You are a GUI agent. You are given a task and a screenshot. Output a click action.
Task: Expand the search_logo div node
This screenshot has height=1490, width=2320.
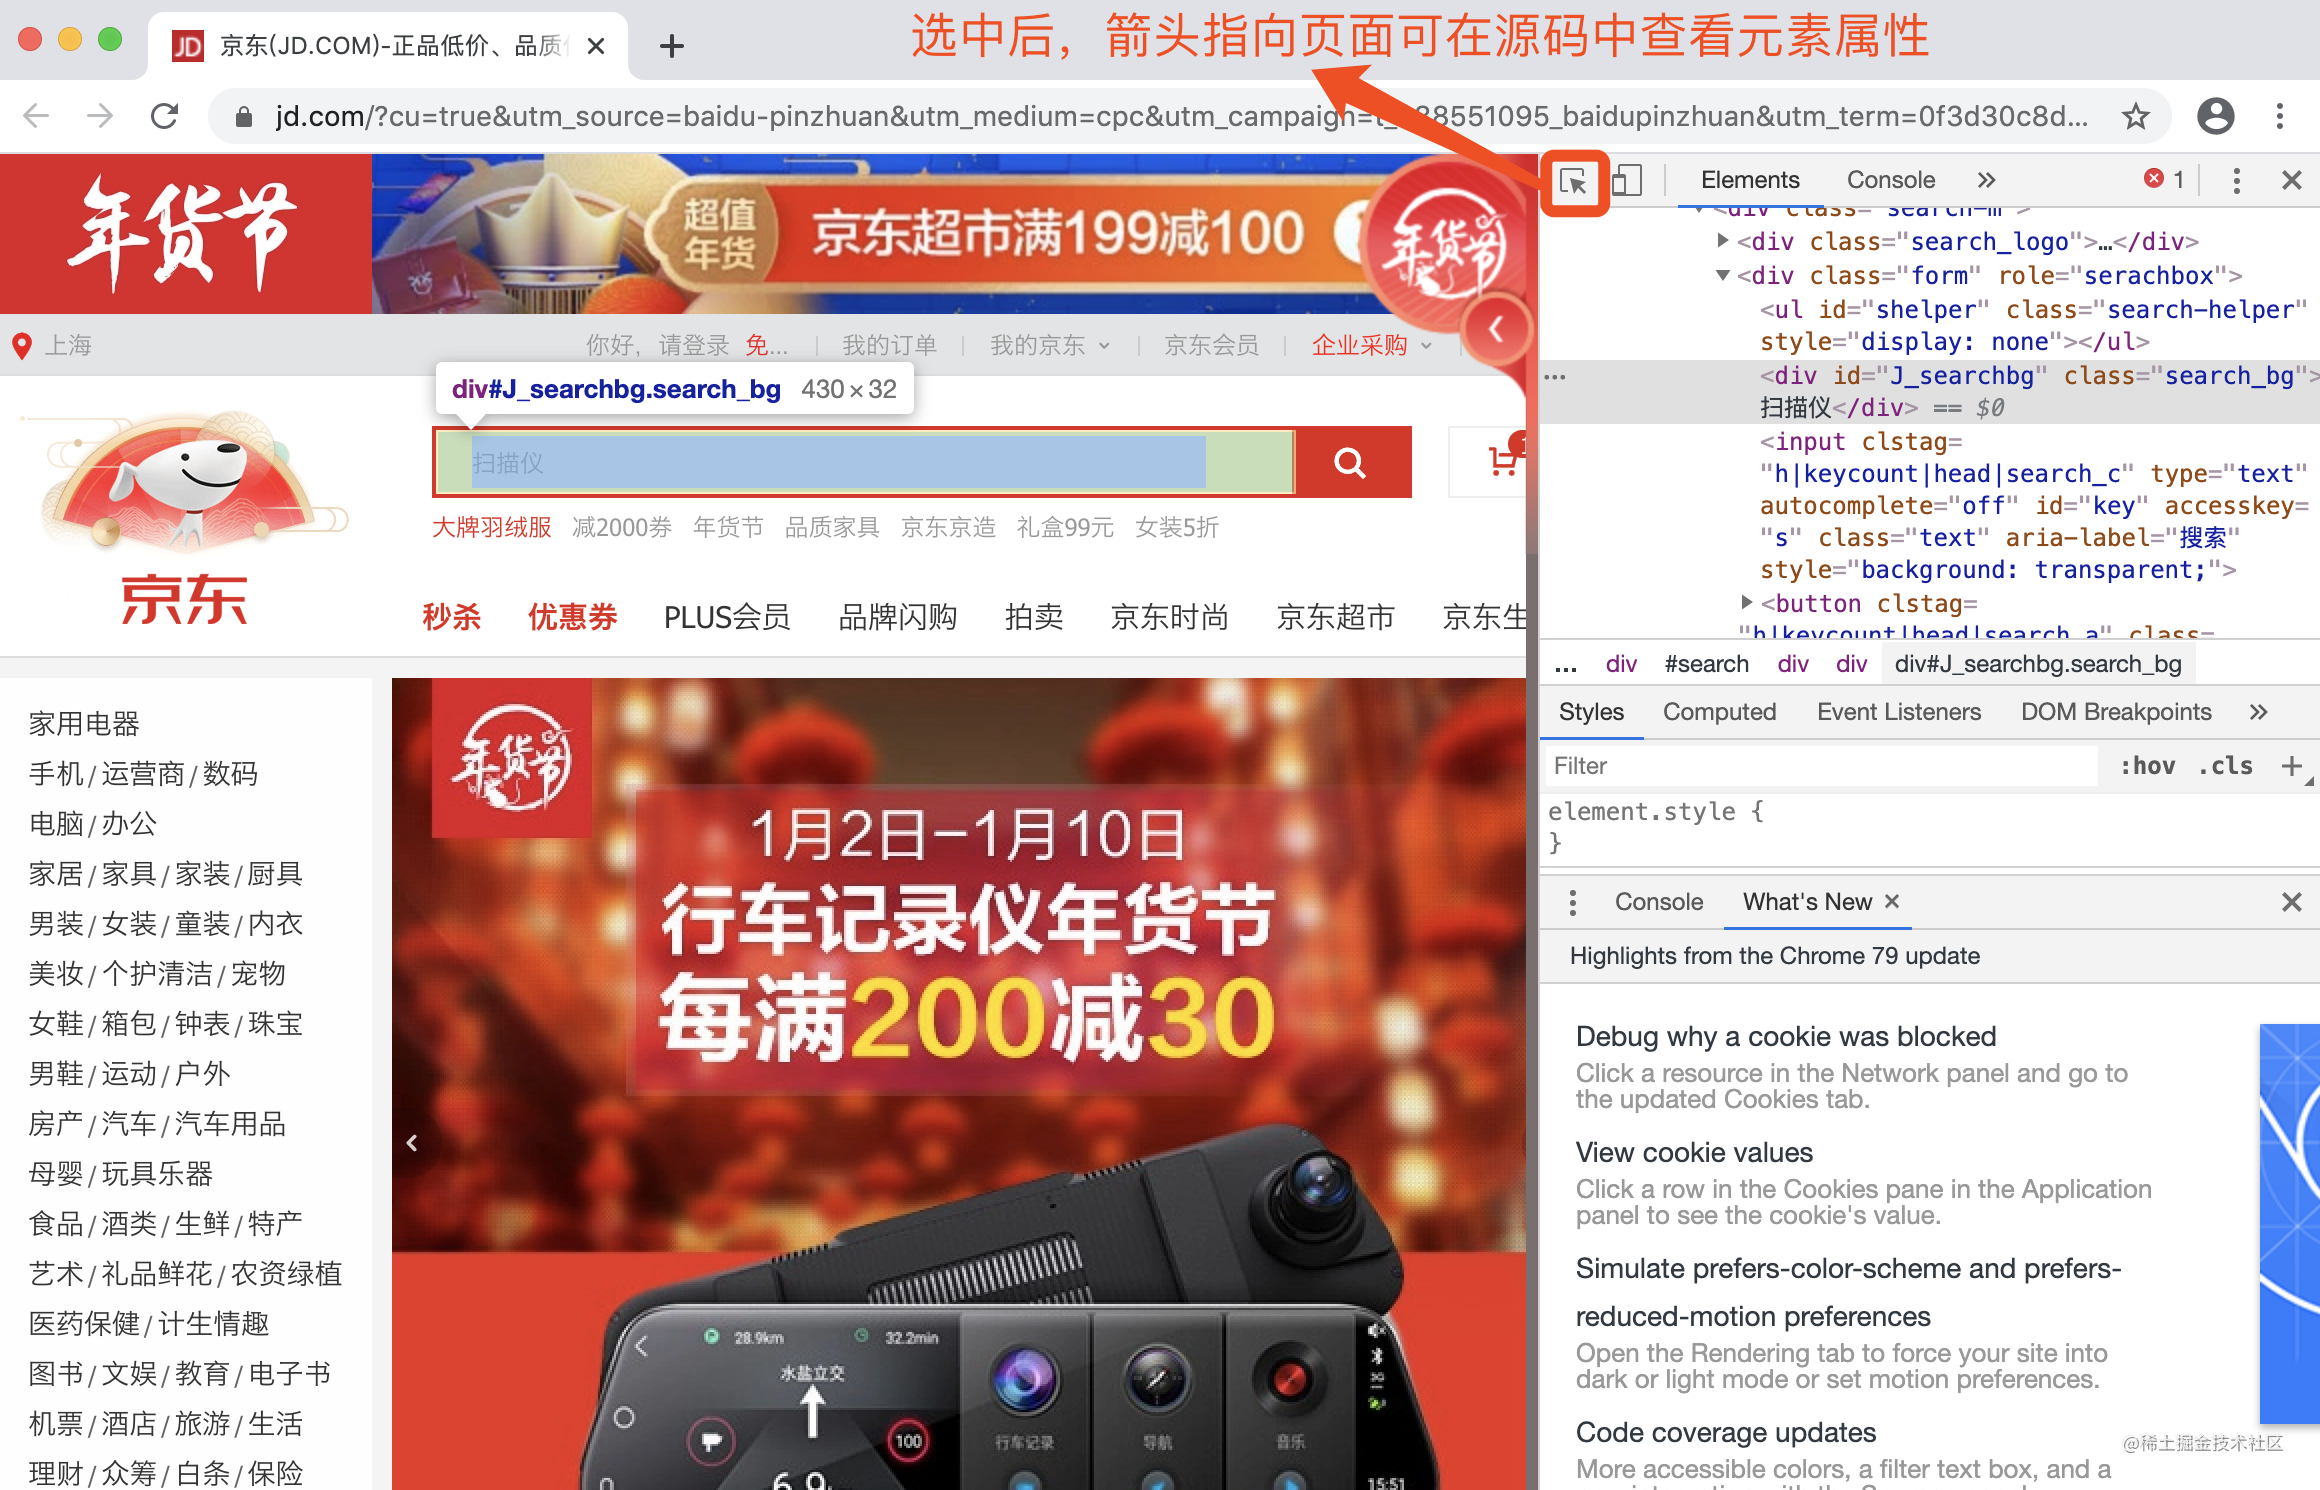(x=1723, y=241)
